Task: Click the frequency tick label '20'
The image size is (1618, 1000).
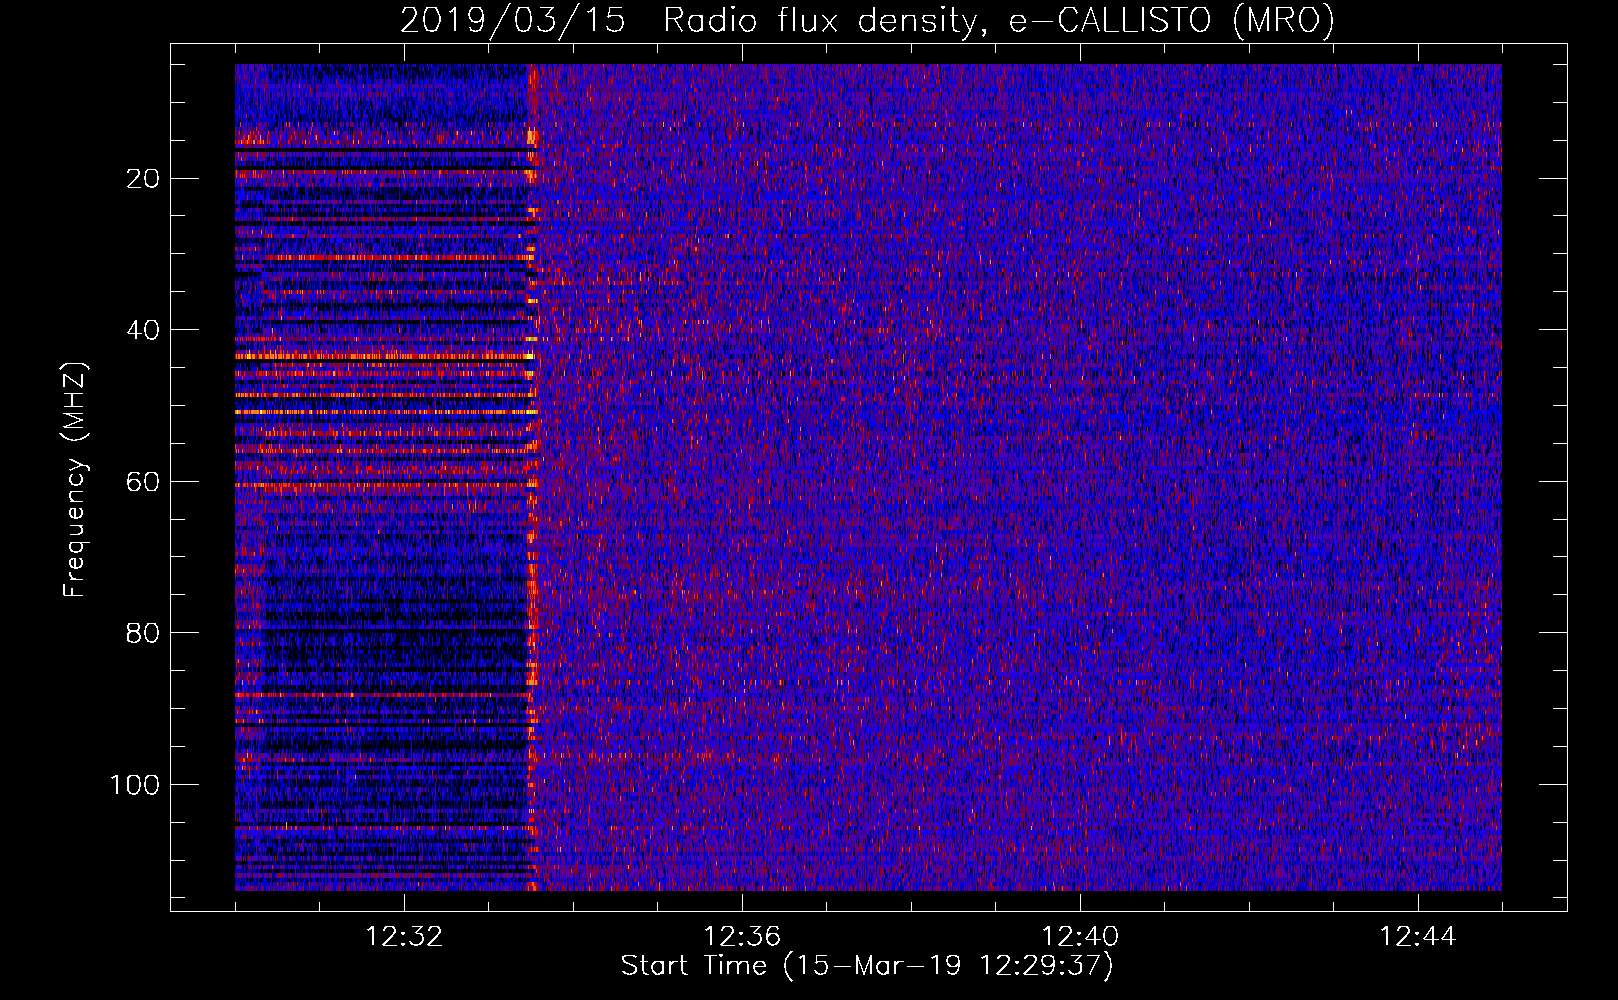Action: [x=144, y=179]
